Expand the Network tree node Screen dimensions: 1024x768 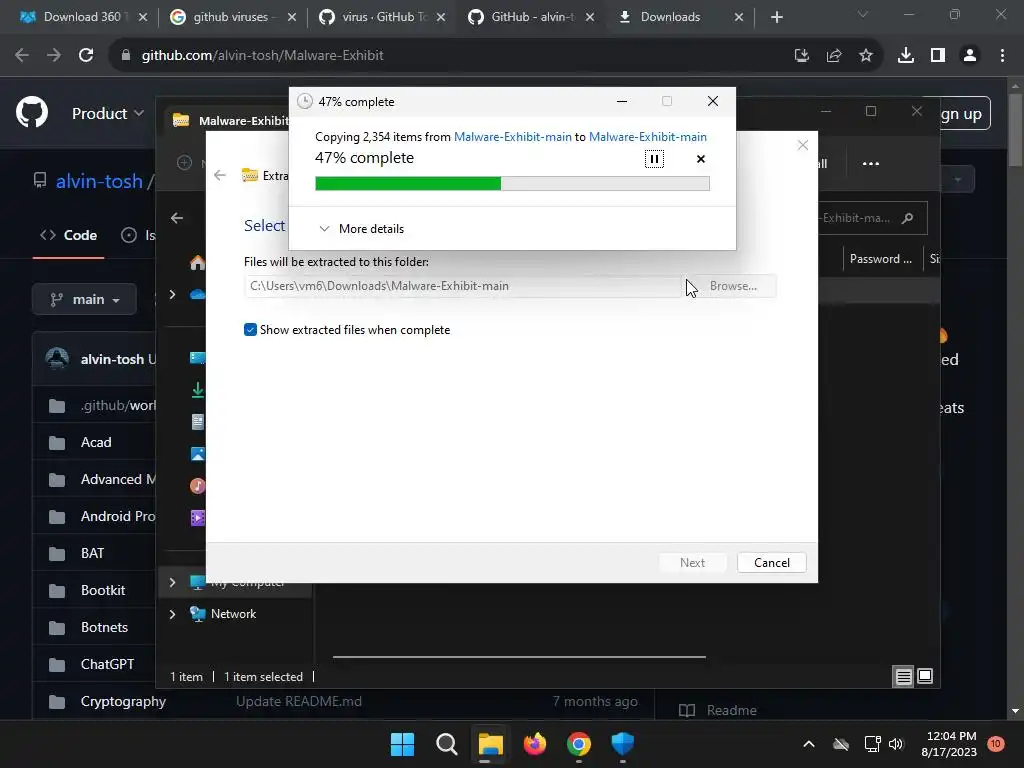(x=172, y=614)
